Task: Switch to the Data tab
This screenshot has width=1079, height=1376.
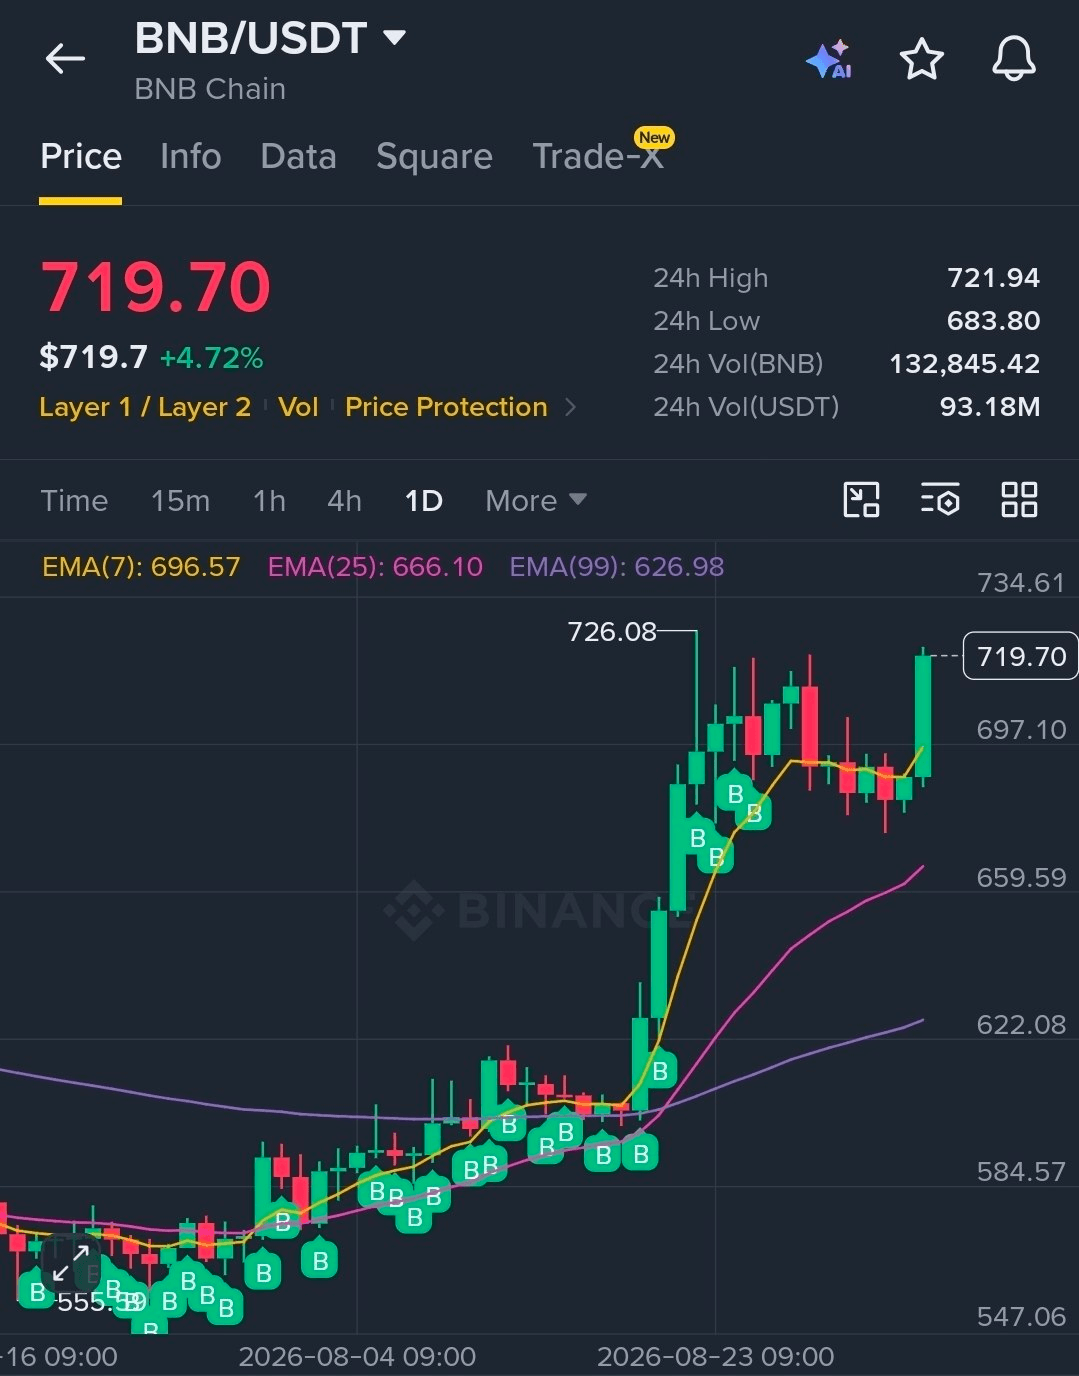Action: [298, 156]
